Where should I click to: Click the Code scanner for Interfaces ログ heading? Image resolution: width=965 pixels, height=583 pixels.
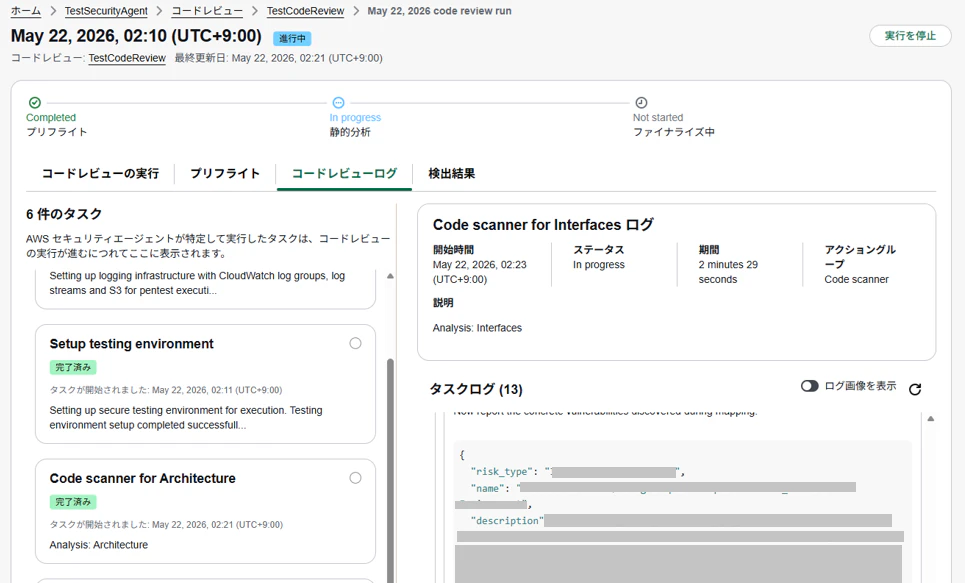[543, 225]
